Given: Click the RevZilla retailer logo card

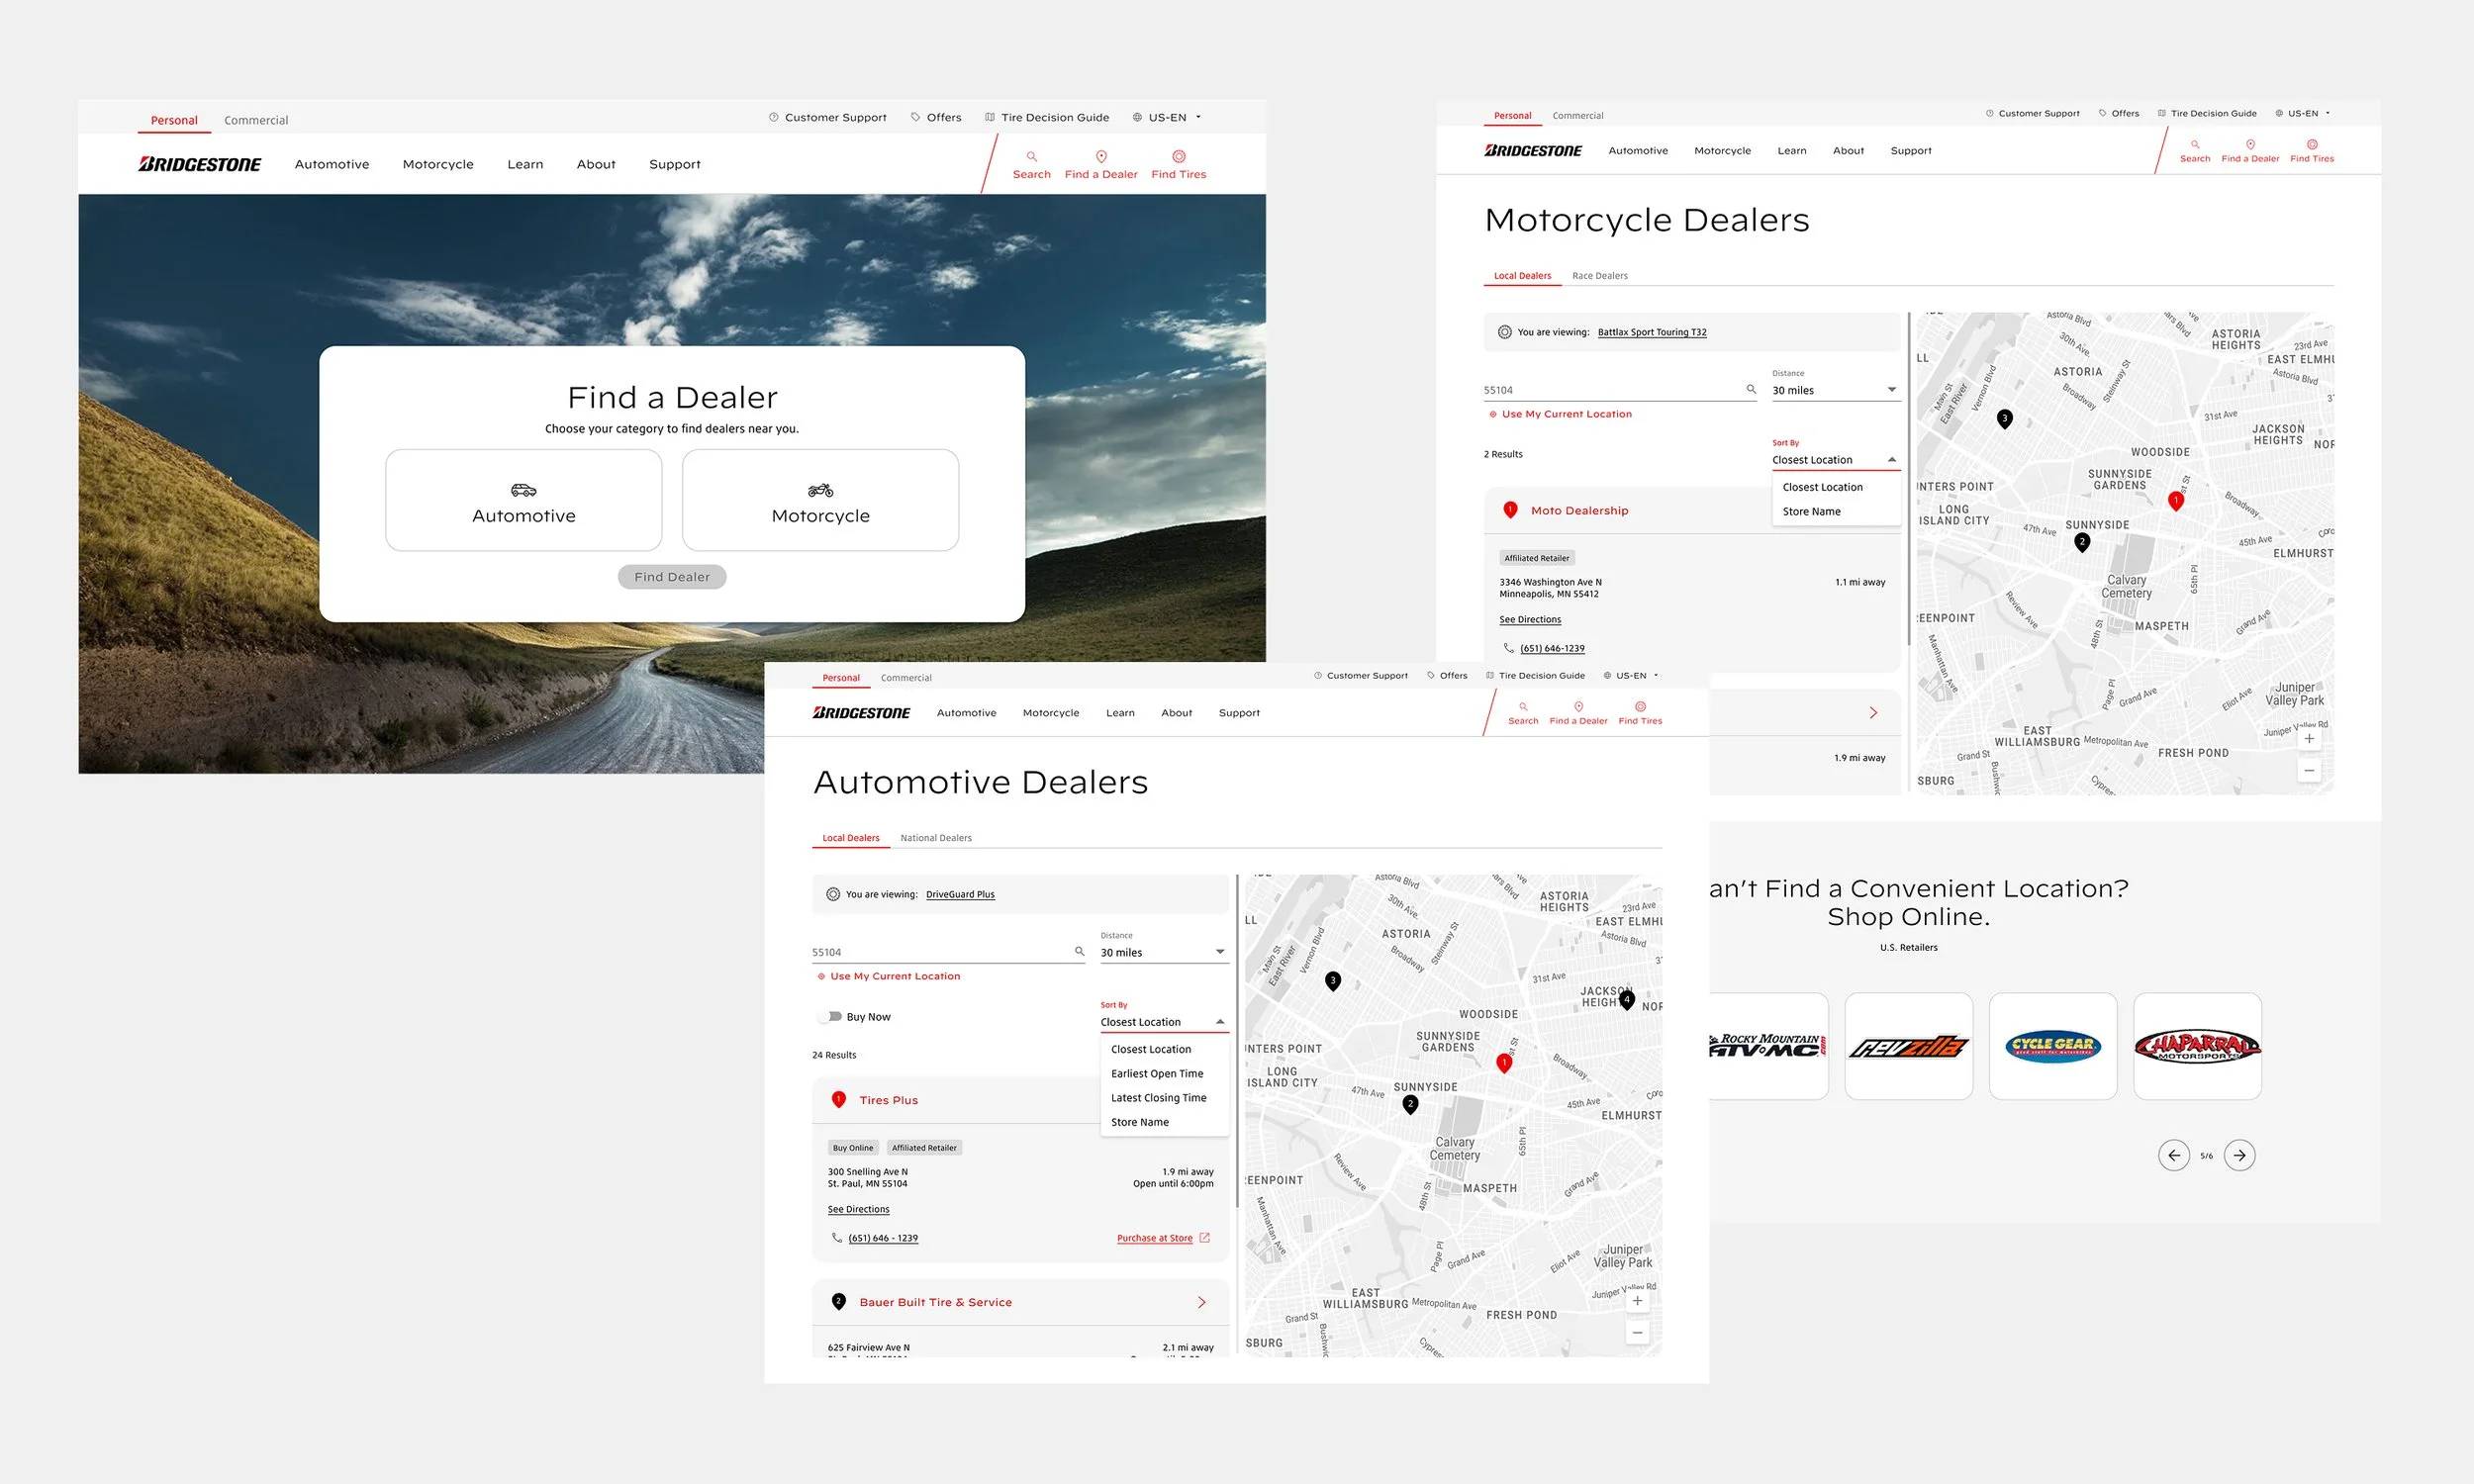Looking at the screenshot, I should point(1907,1046).
